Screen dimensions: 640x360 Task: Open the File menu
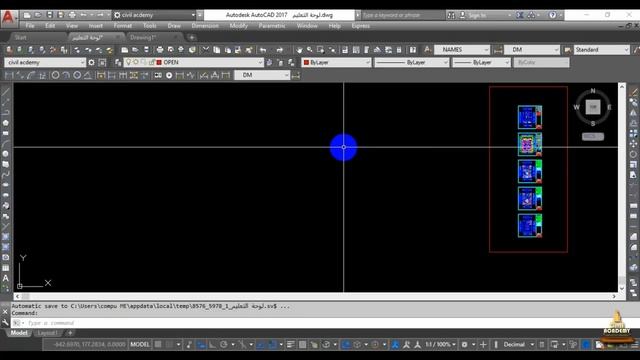pos(30,26)
